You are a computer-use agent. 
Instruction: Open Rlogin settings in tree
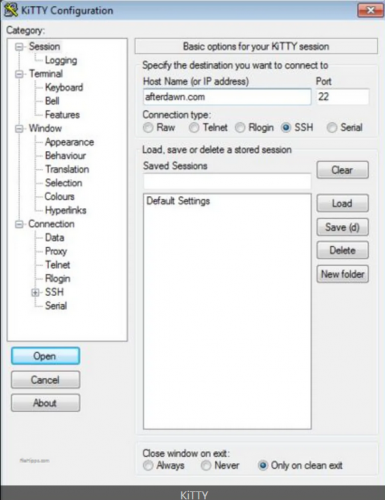tap(58, 279)
